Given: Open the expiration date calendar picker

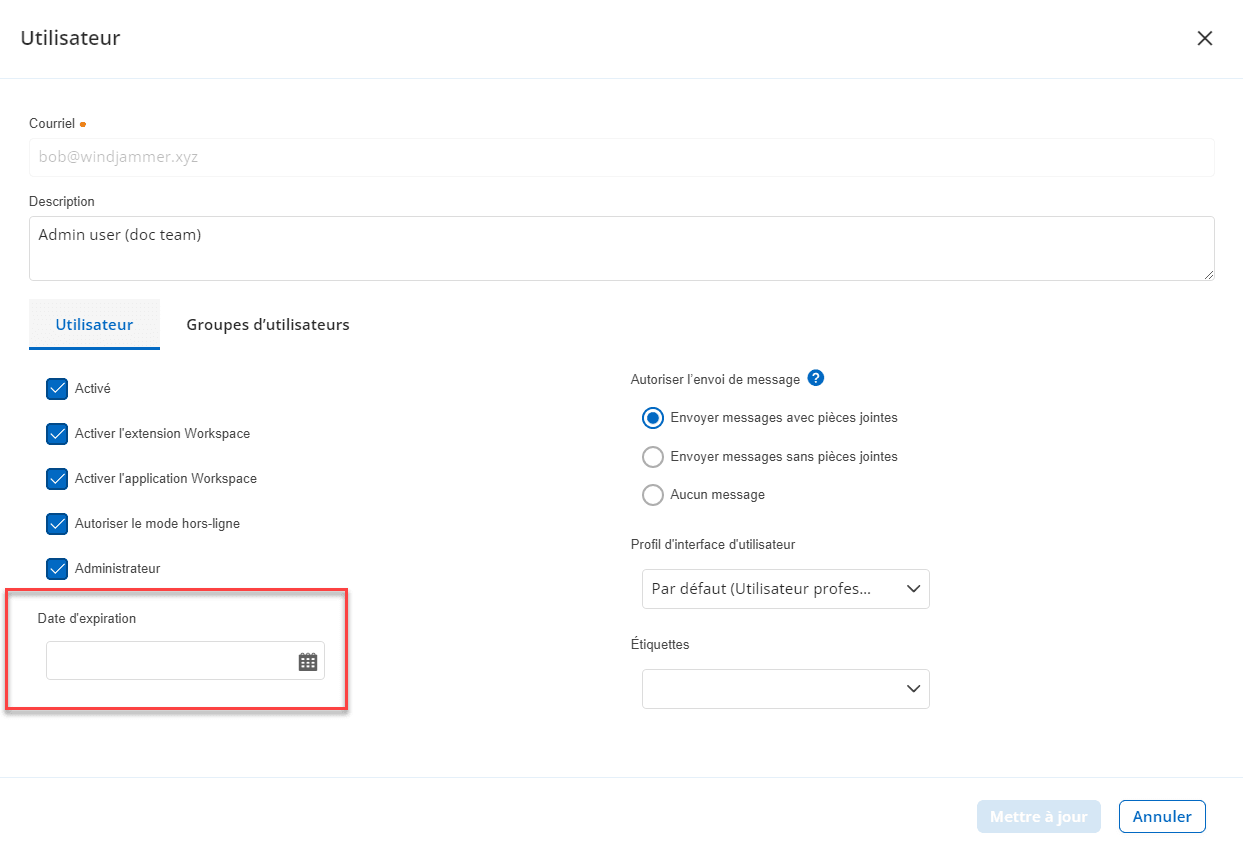Looking at the screenshot, I should (308, 661).
